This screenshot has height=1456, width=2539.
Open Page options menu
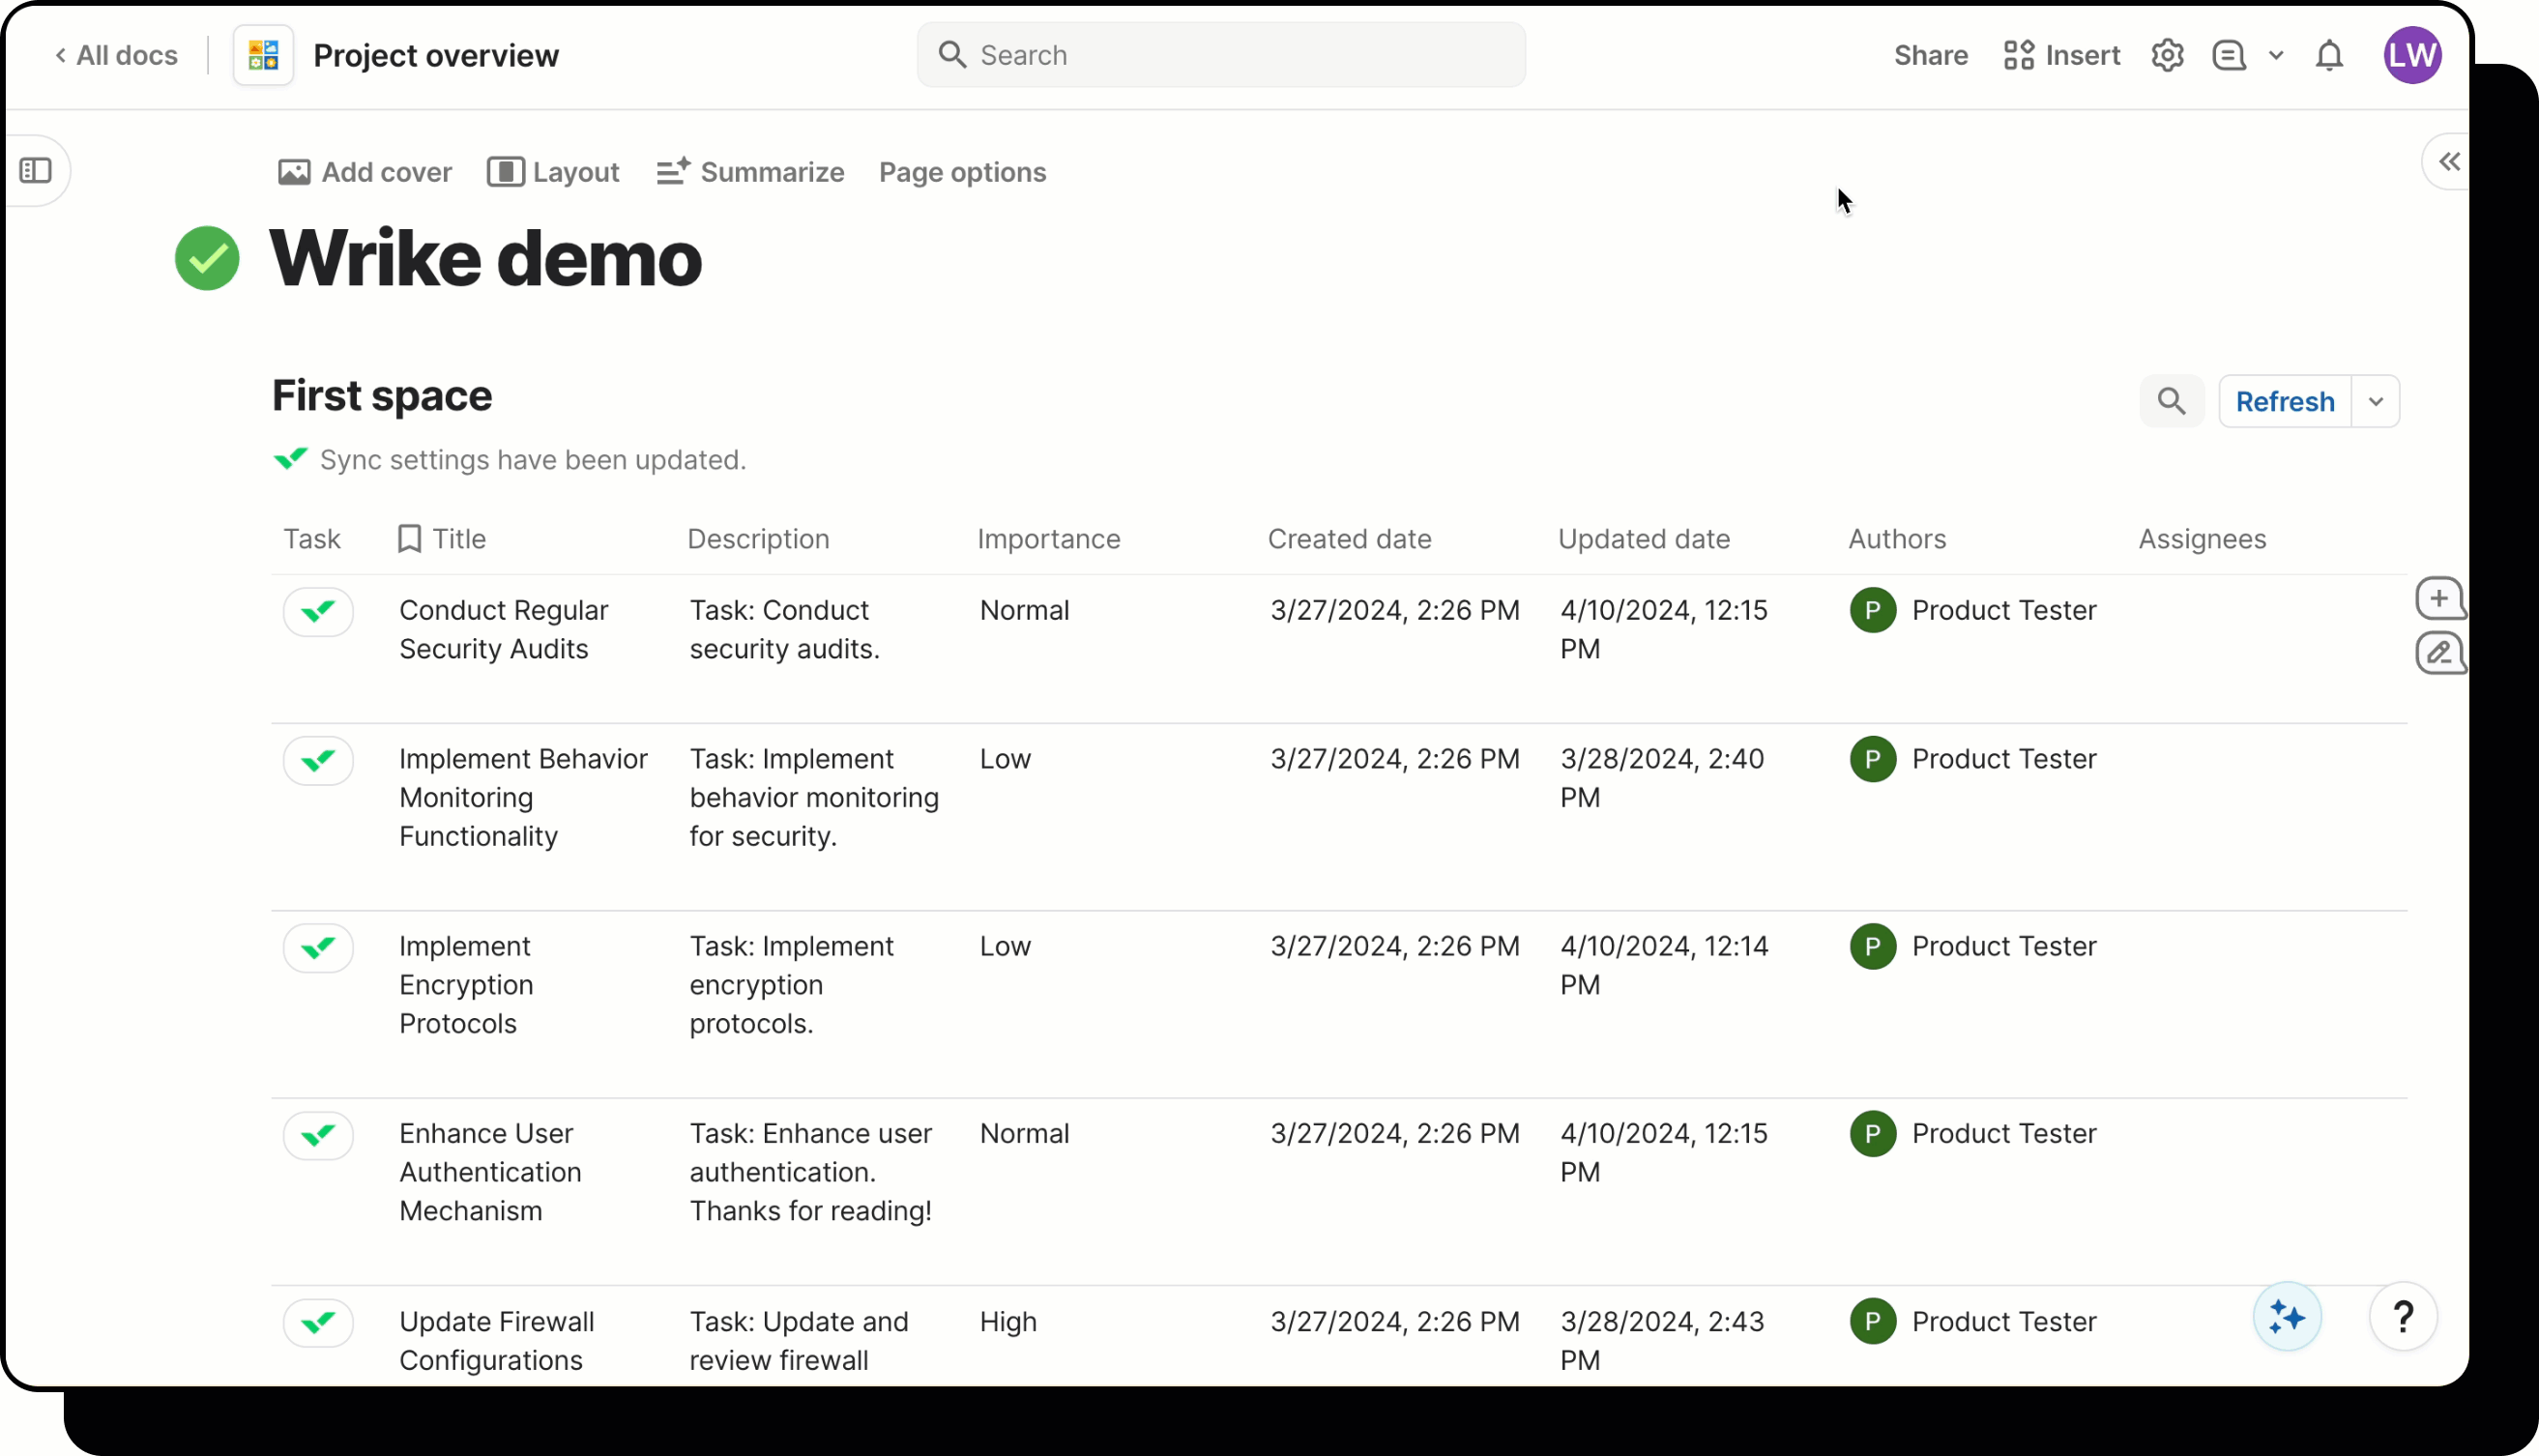pos(962,172)
